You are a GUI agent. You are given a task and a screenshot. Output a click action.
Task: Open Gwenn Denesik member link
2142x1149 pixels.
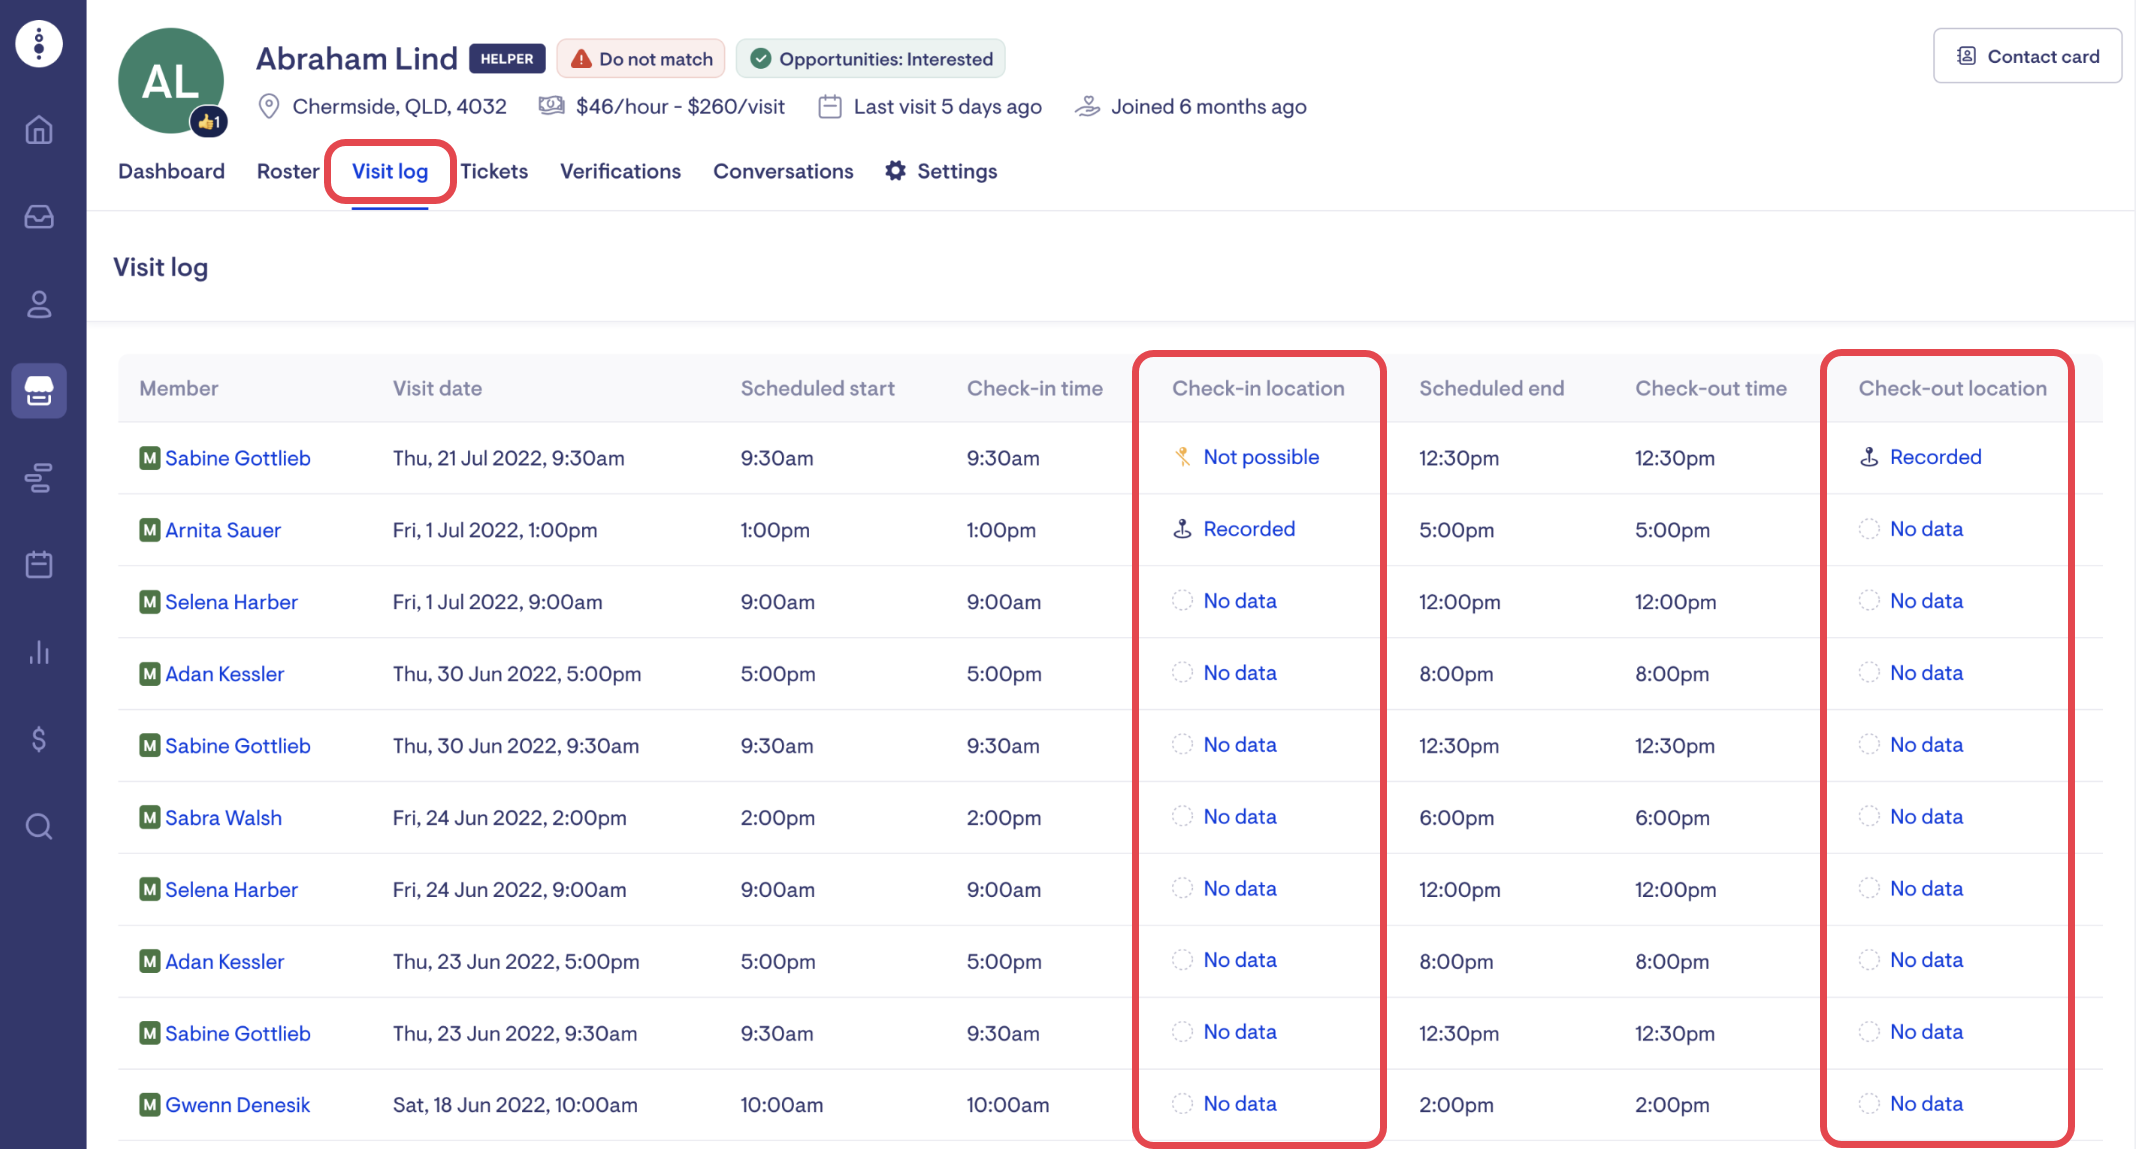pos(237,1105)
